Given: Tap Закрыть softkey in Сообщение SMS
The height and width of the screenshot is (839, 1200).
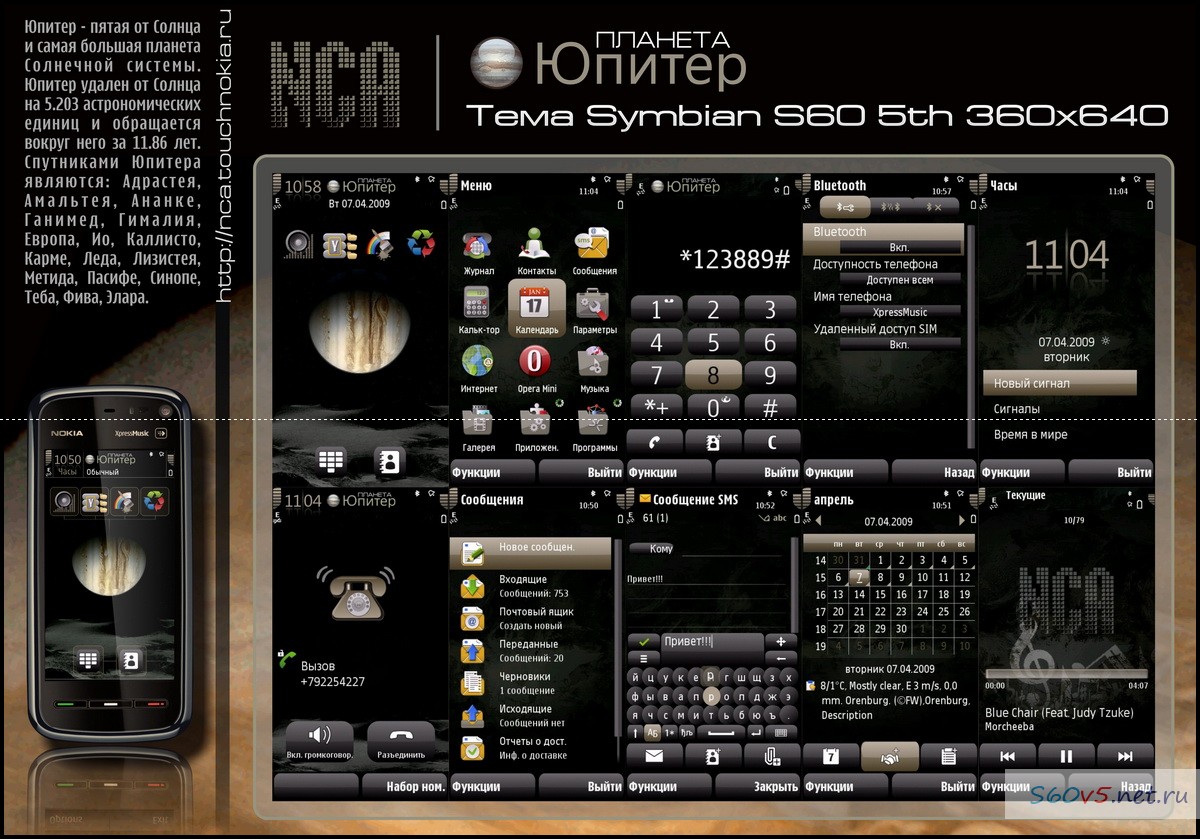Looking at the screenshot, I should tap(757, 786).
